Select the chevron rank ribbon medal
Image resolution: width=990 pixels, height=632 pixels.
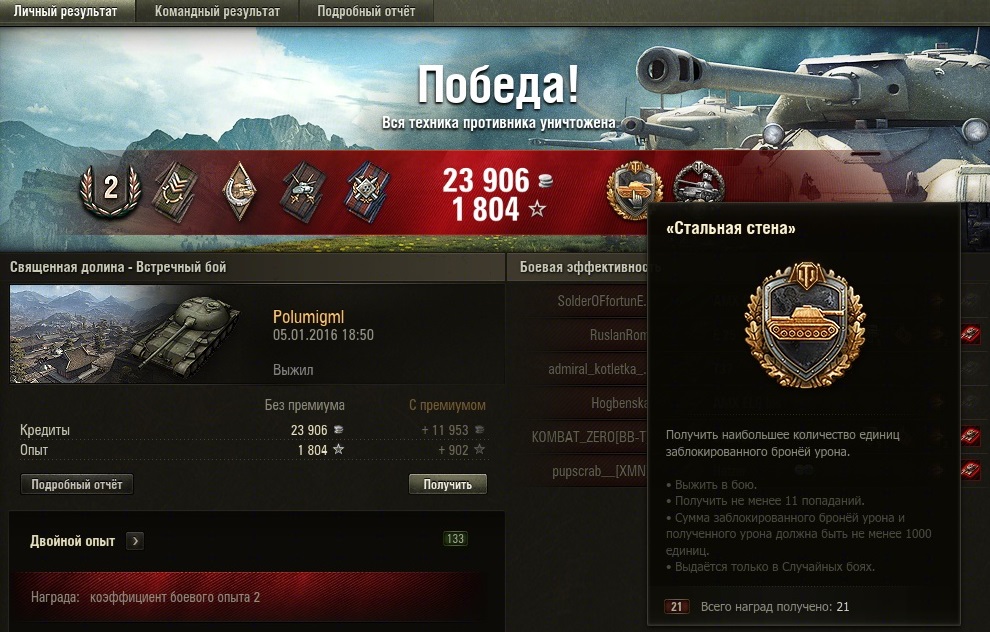[x=176, y=191]
